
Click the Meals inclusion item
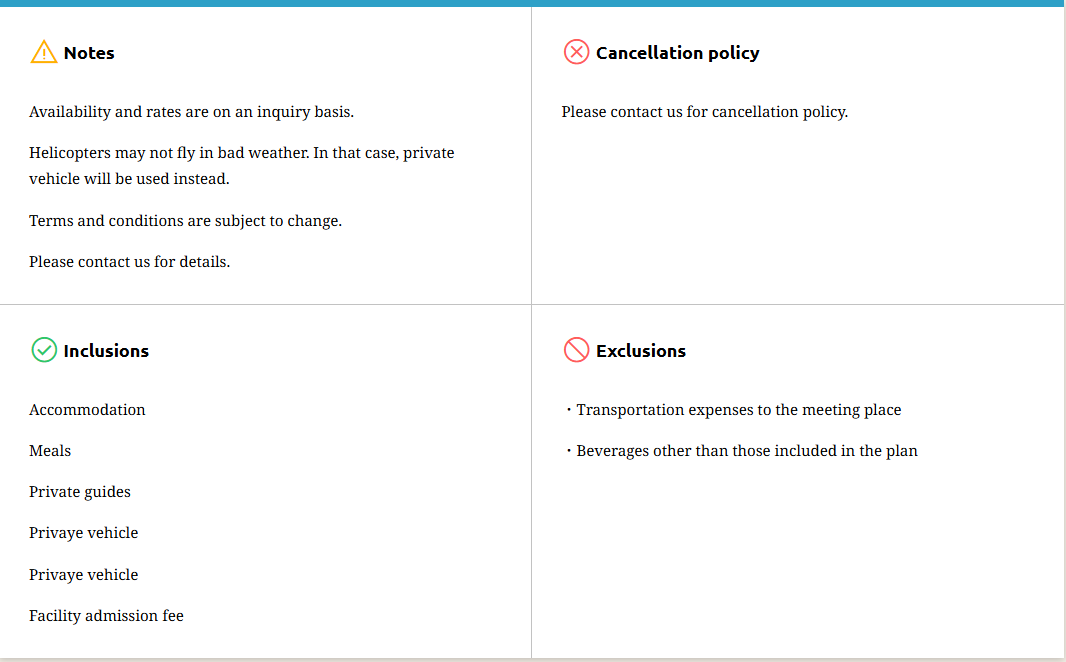pyautogui.click(x=50, y=451)
